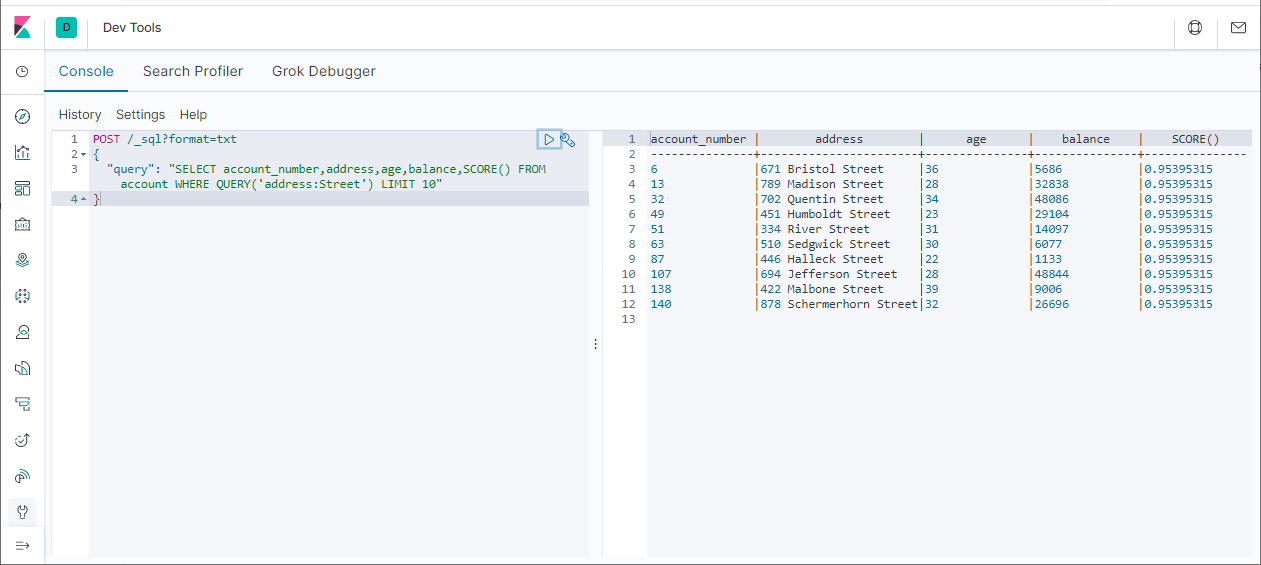This screenshot has width=1261, height=565.
Task: Open Visualize chart icon in sidebar
Action: [x=22, y=153]
